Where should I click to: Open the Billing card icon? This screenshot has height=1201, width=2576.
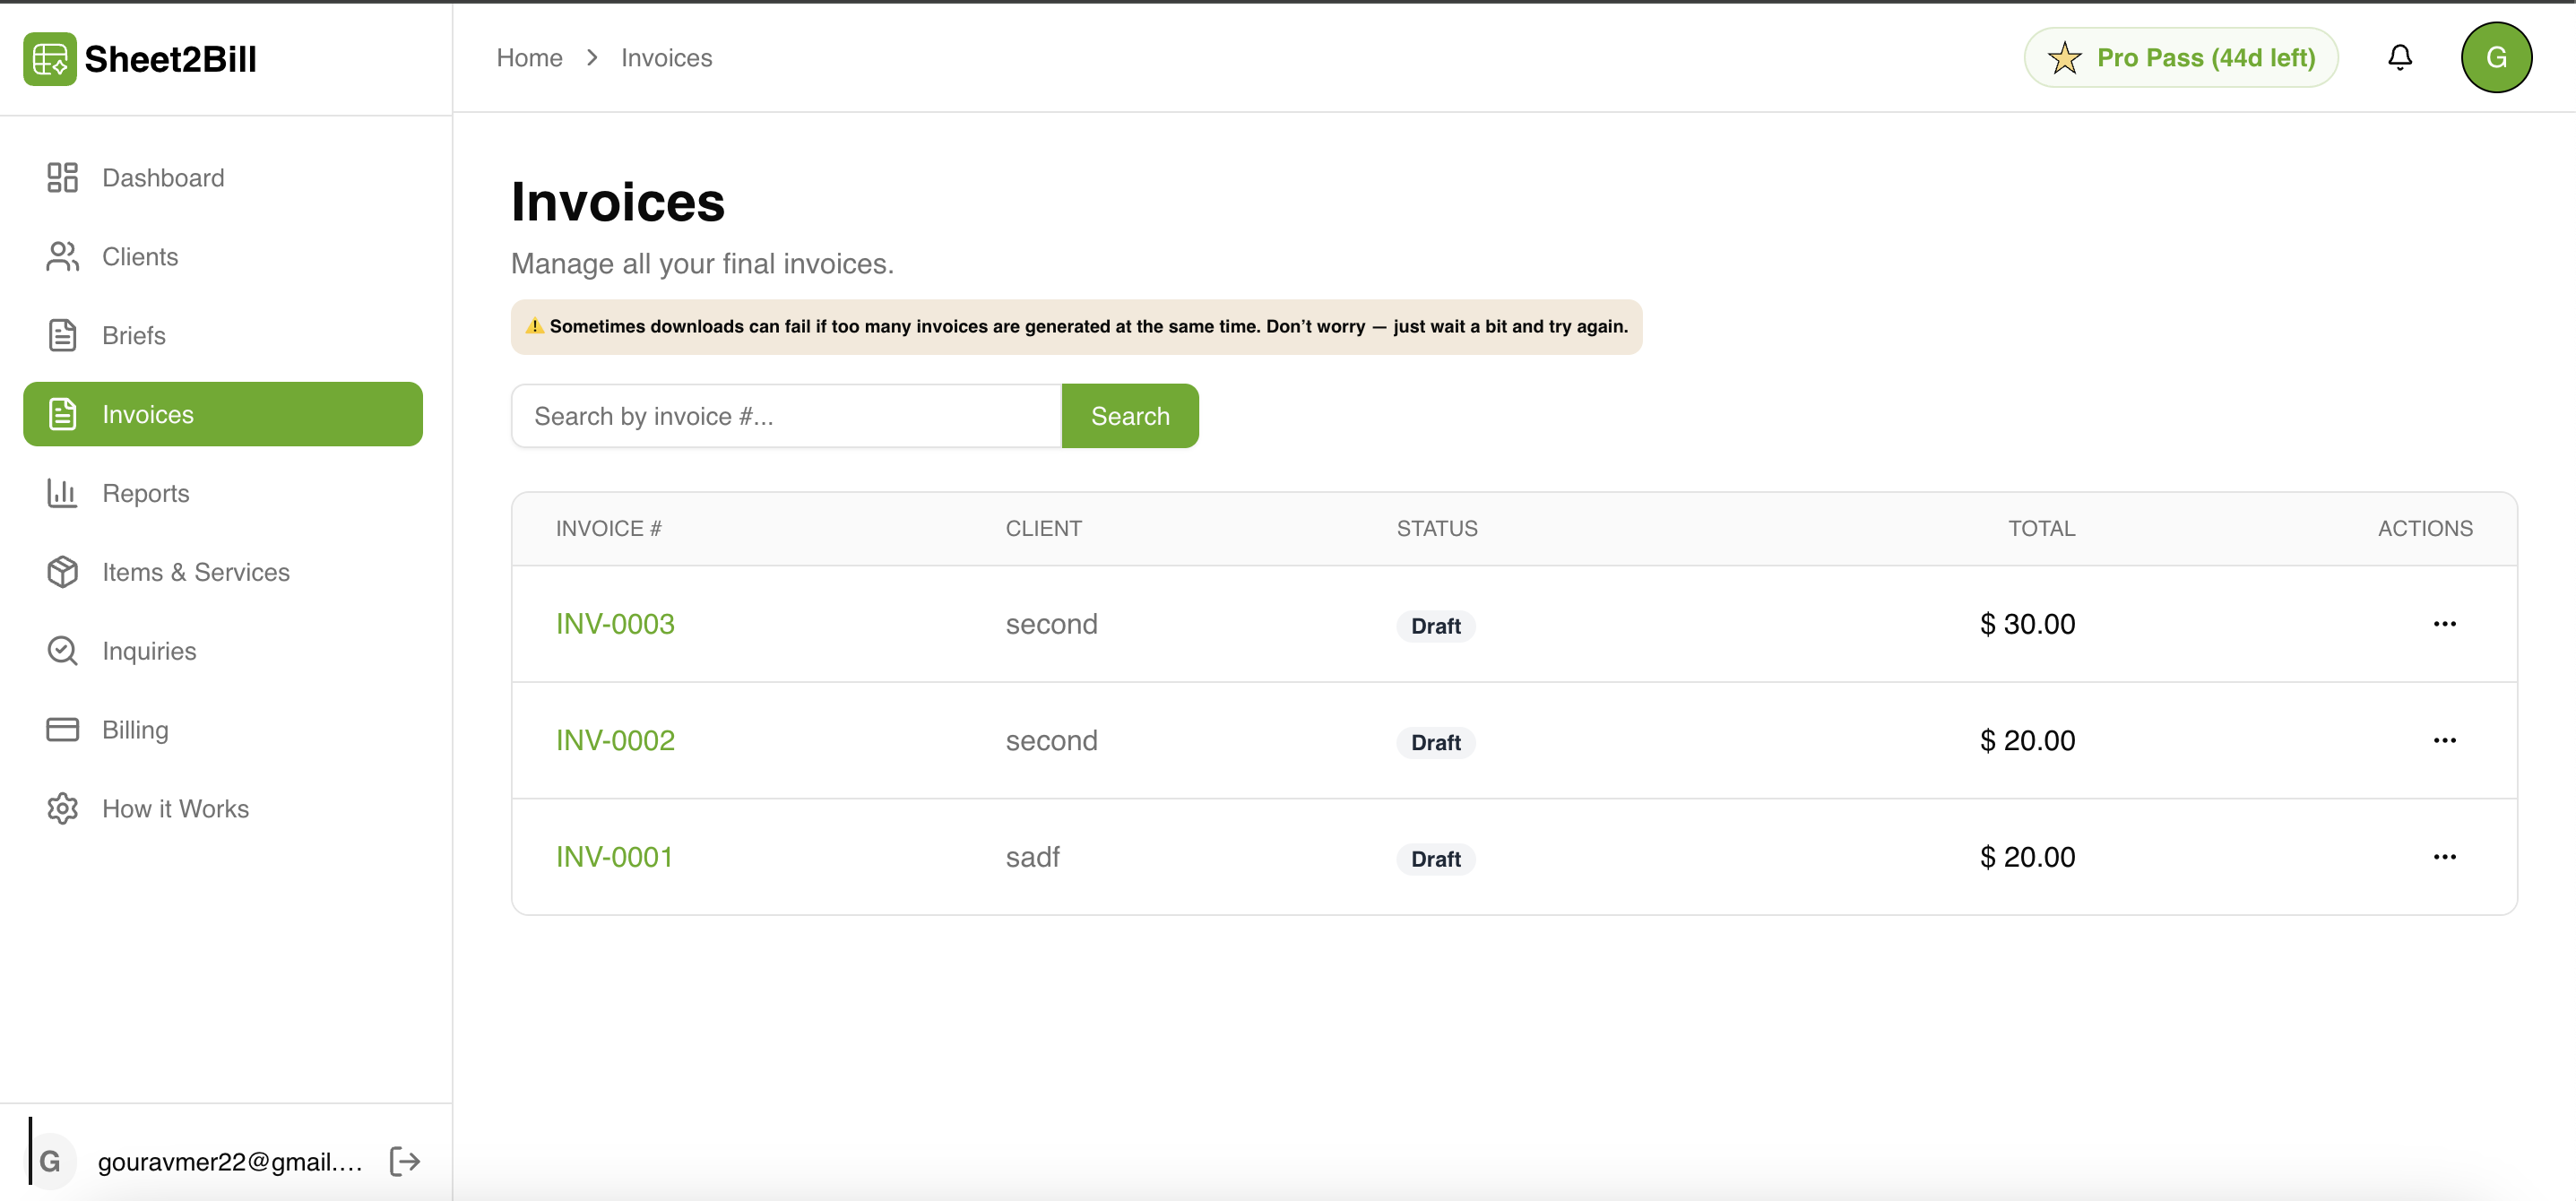pos(62,729)
